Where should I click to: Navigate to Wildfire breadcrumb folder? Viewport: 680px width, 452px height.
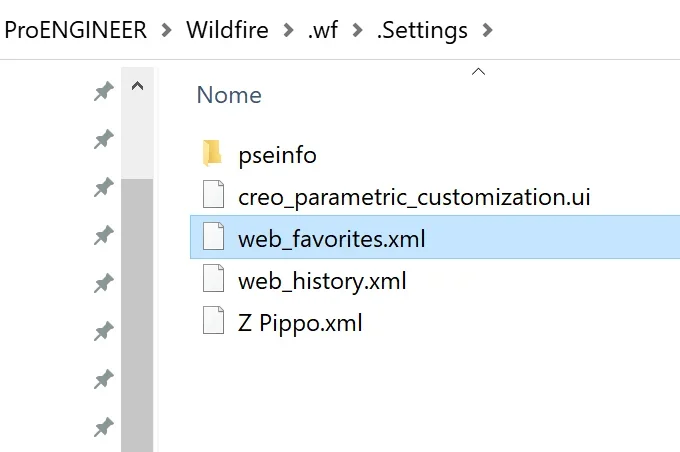pyautogui.click(x=227, y=30)
